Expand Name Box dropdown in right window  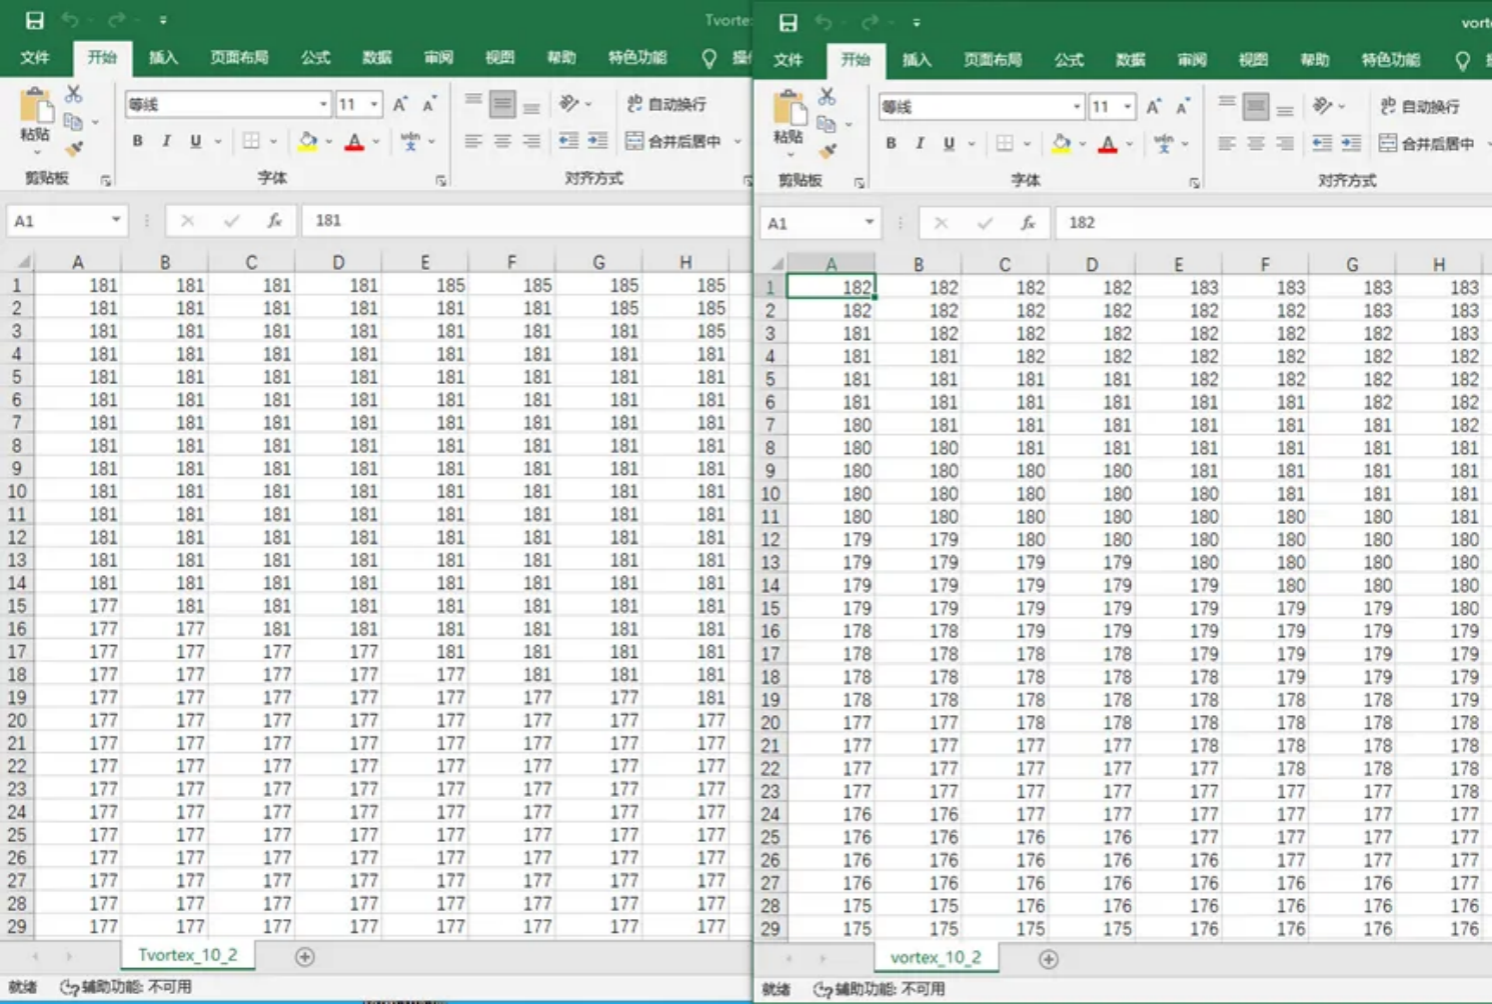click(x=869, y=223)
